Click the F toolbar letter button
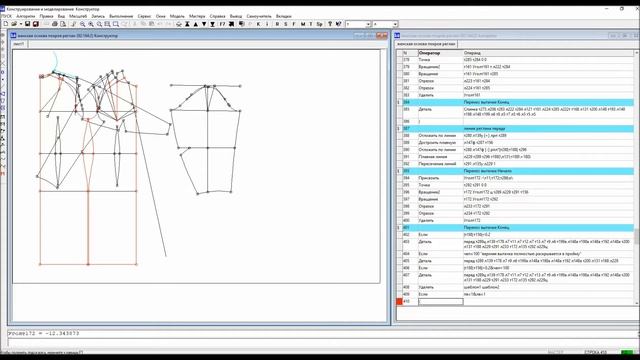The image size is (640, 360). (293, 24)
